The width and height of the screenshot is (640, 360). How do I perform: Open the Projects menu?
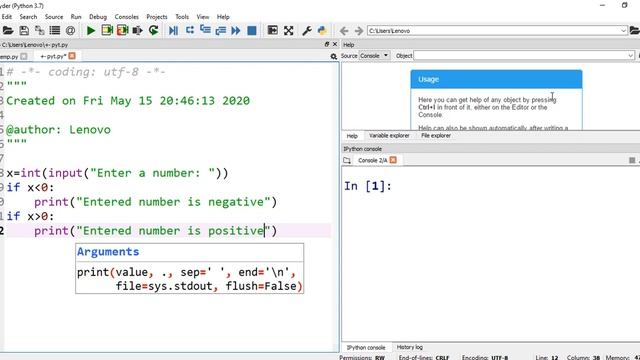point(157,17)
